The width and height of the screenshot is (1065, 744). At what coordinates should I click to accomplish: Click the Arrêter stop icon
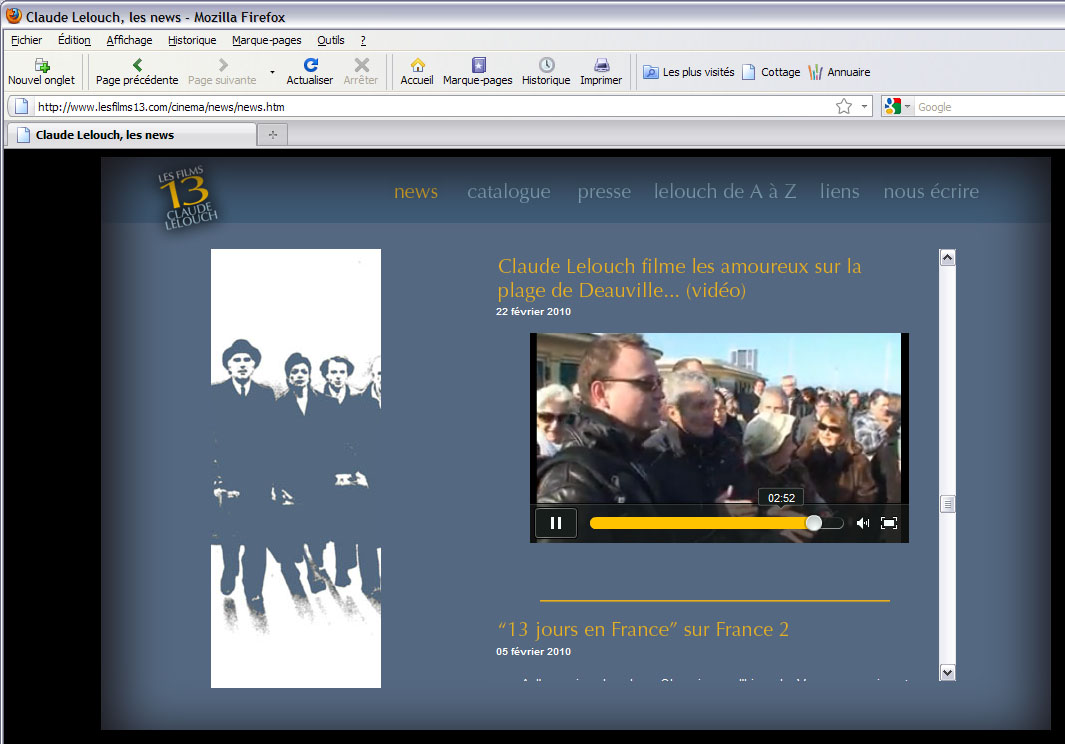[361, 65]
